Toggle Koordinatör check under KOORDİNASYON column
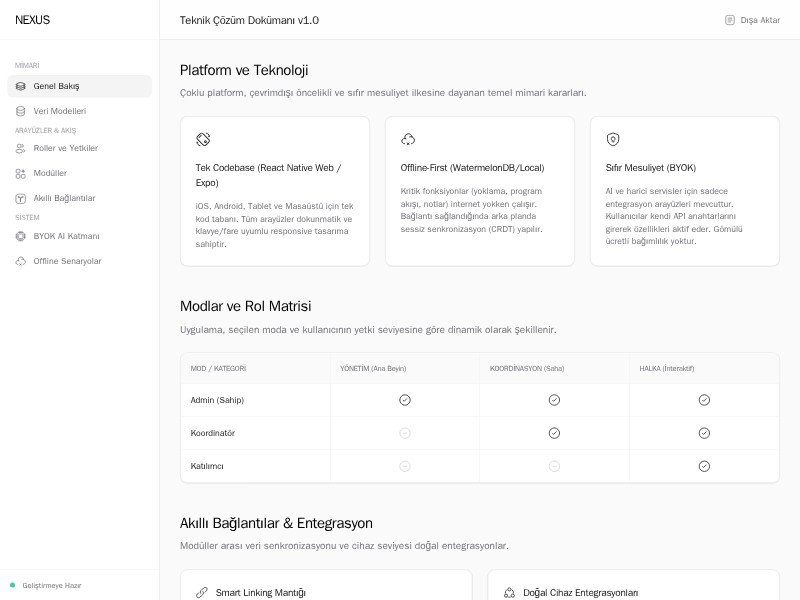 click(x=554, y=433)
